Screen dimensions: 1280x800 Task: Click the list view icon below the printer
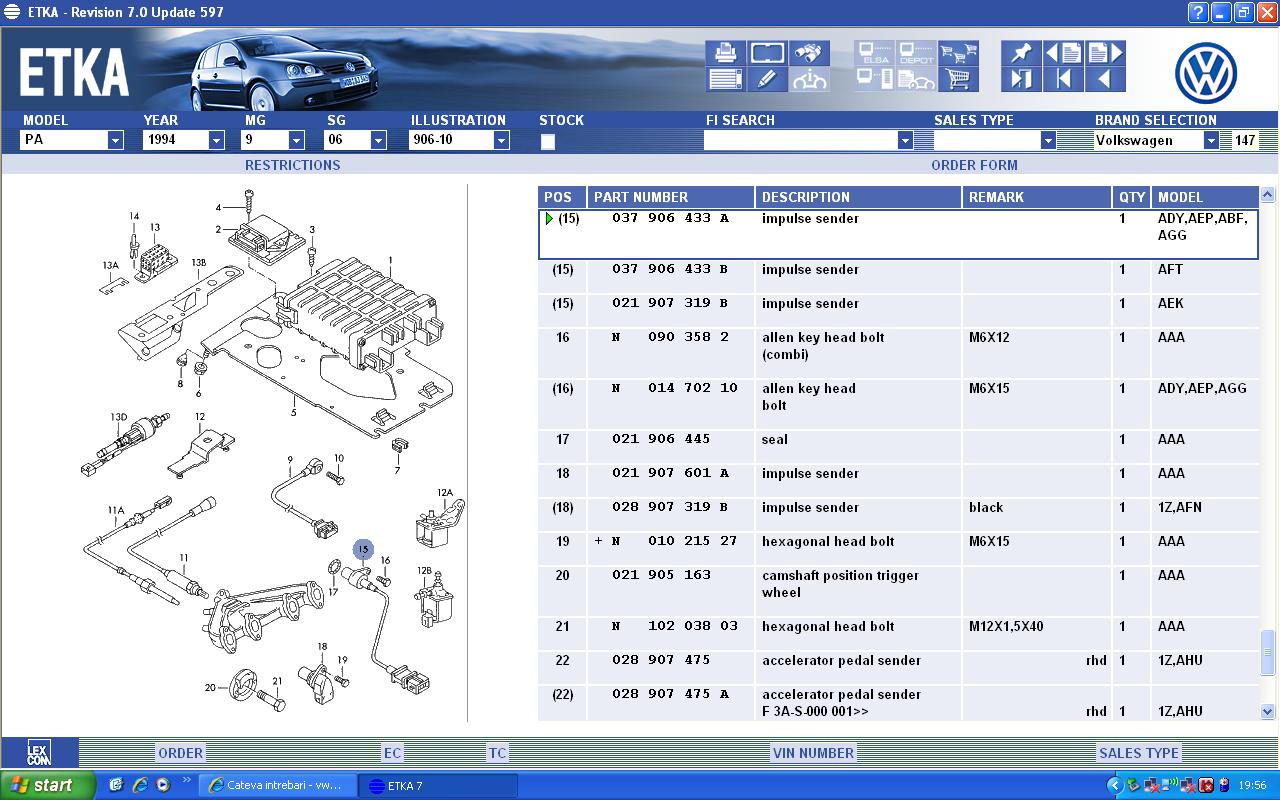click(725, 79)
